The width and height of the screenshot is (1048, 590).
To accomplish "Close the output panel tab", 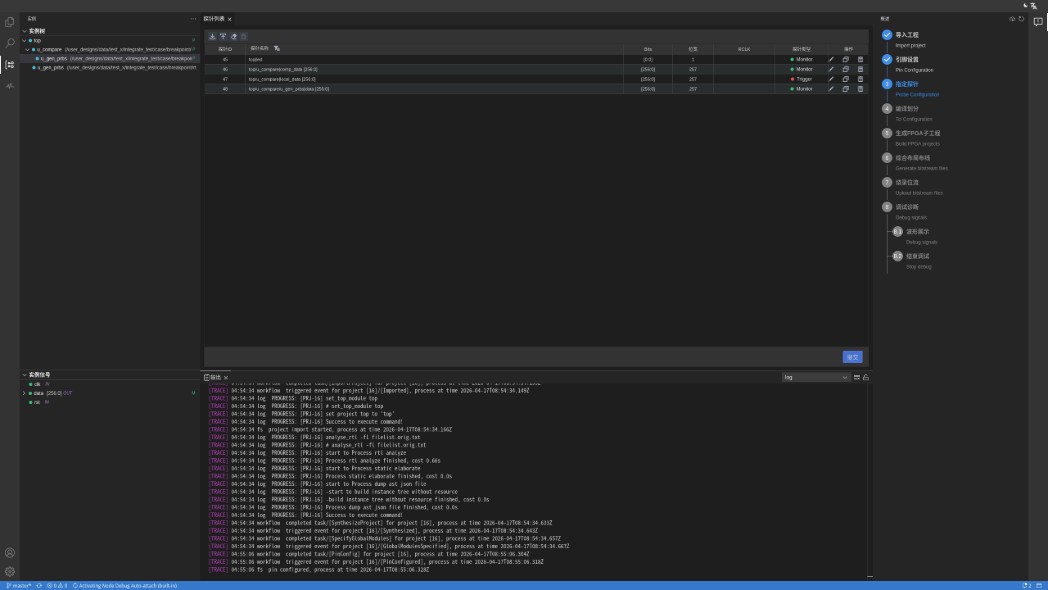I will [x=226, y=378].
